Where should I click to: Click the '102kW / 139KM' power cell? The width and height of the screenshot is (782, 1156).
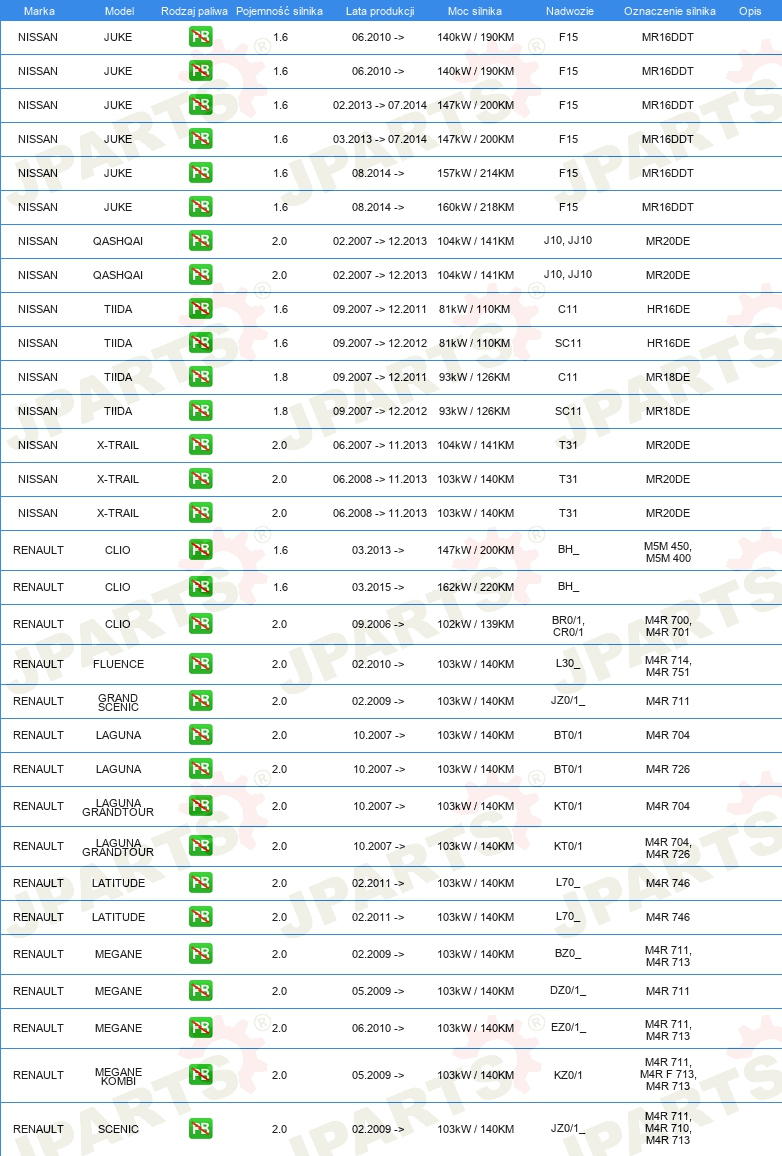click(475, 624)
